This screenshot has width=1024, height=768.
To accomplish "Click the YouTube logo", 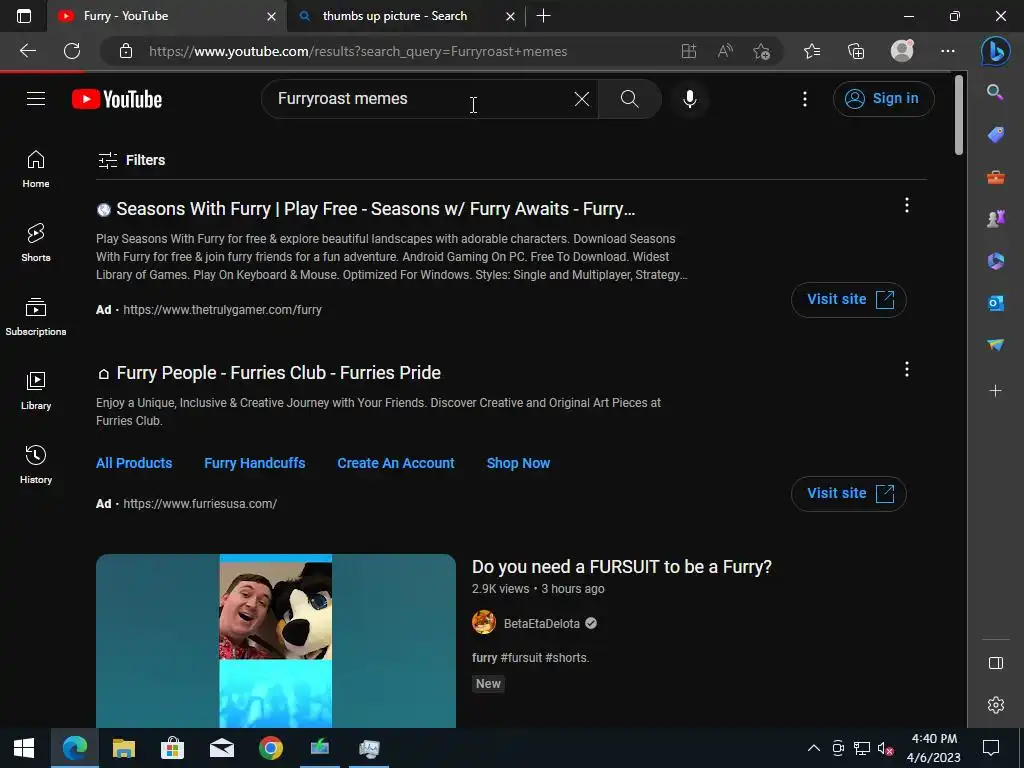I will (117, 99).
